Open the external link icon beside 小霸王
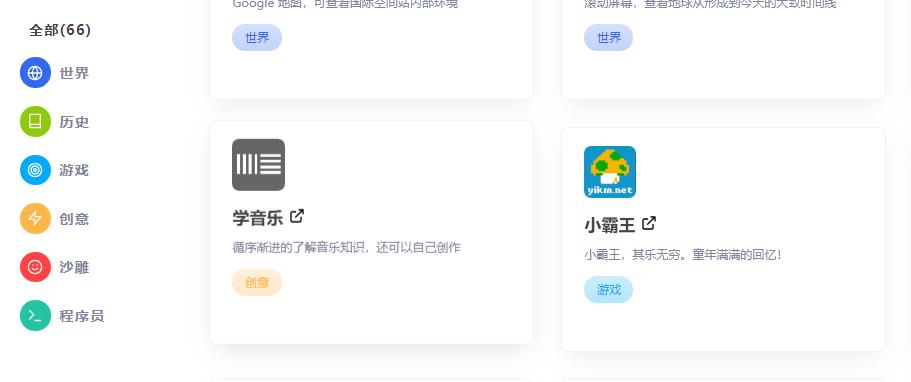The height and width of the screenshot is (382, 911). coord(649,223)
